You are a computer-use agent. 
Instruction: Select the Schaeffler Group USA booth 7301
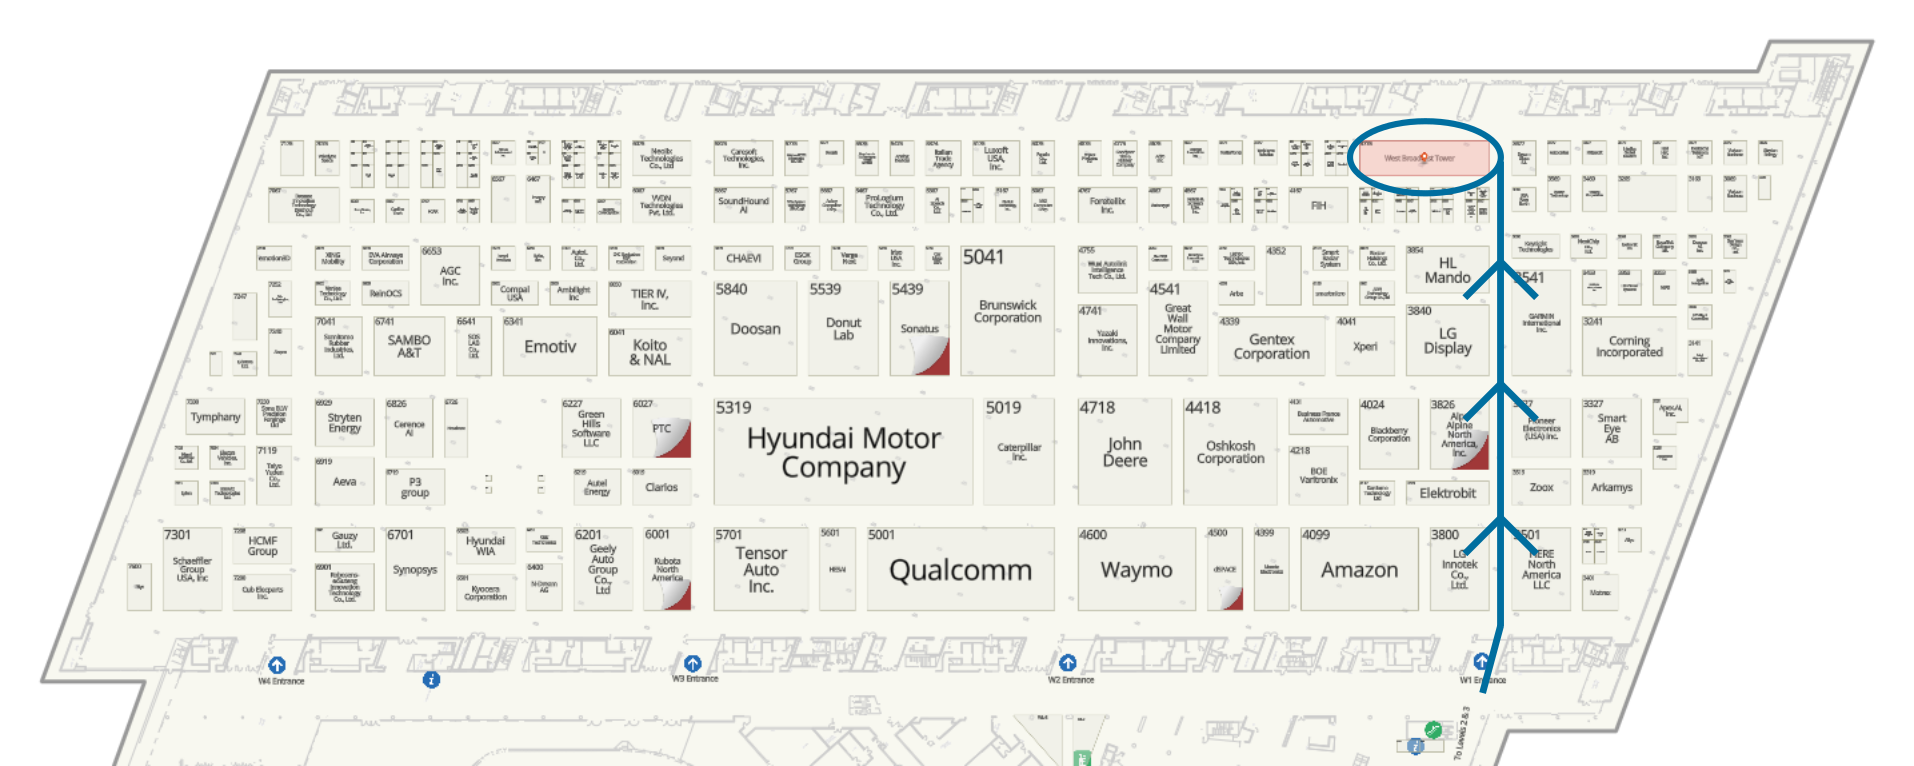[192, 569]
